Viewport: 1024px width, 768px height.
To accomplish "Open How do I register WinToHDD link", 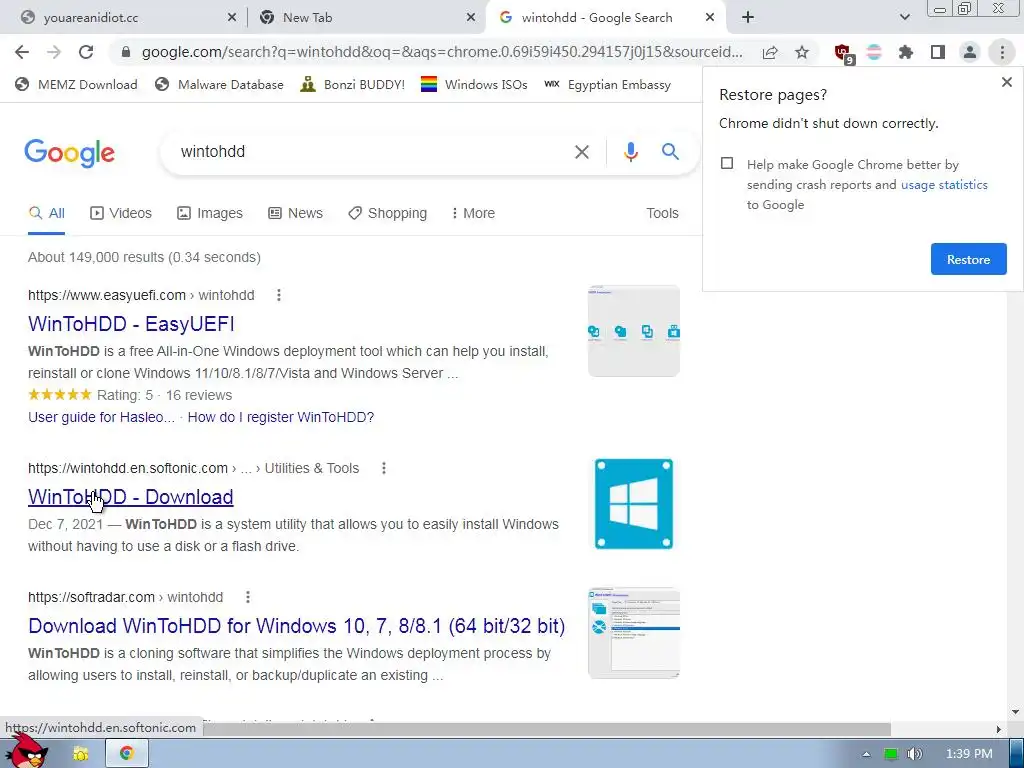I will 281,417.
